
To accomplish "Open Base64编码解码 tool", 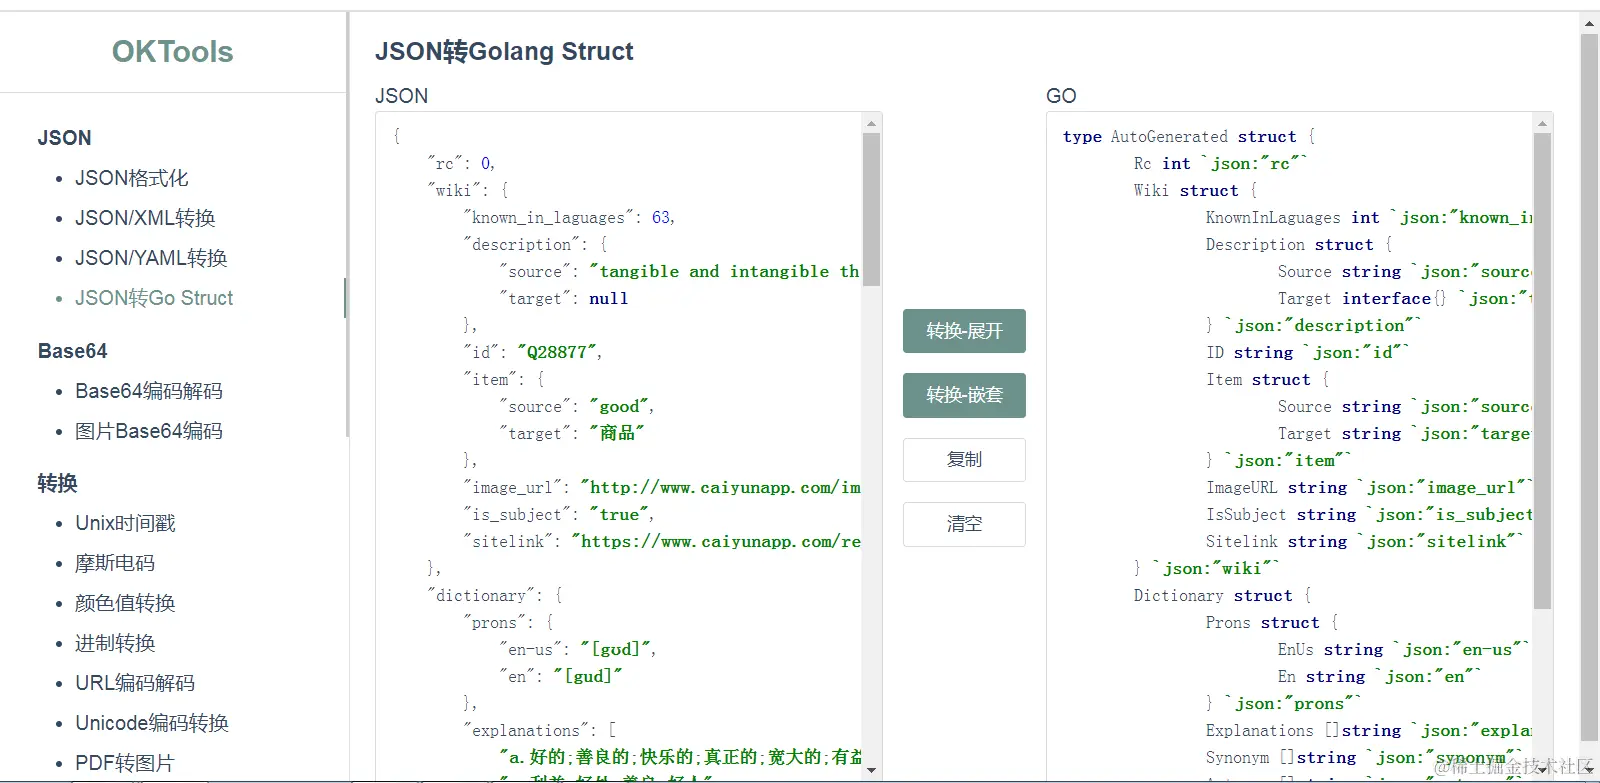I will point(149,391).
